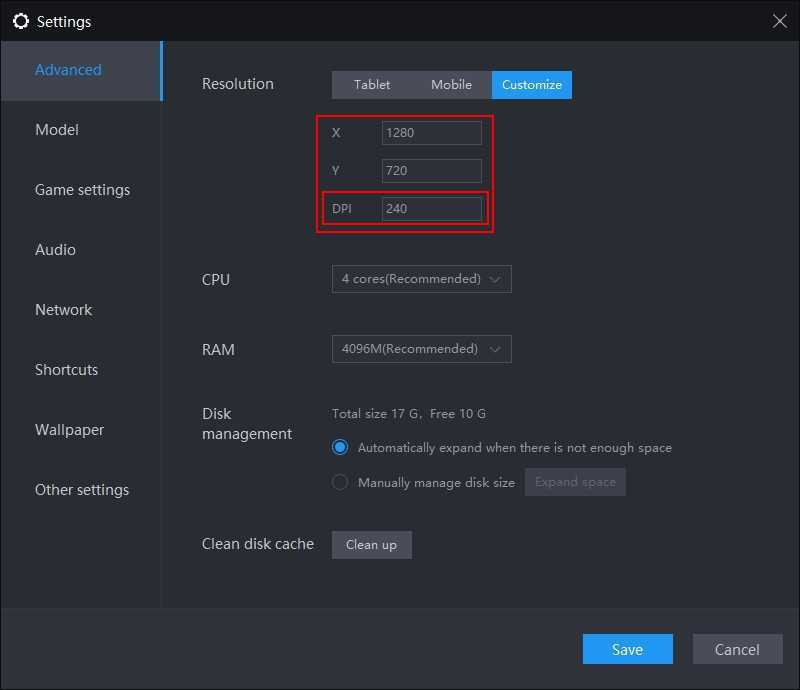This screenshot has width=800, height=690.
Task: Click the Settings gear icon in title bar
Action: coord(20,21)
